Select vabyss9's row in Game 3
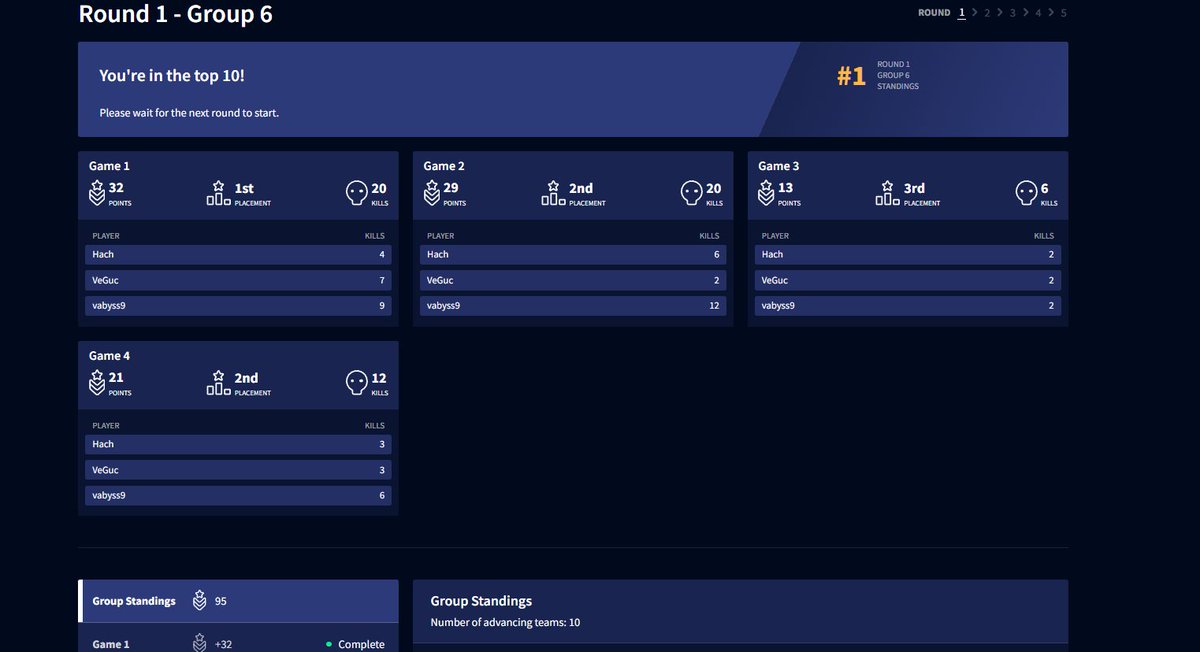Image resolution: width=1200 pixels, height=652 pixels. pyautogui.click(x=908, y=306)
